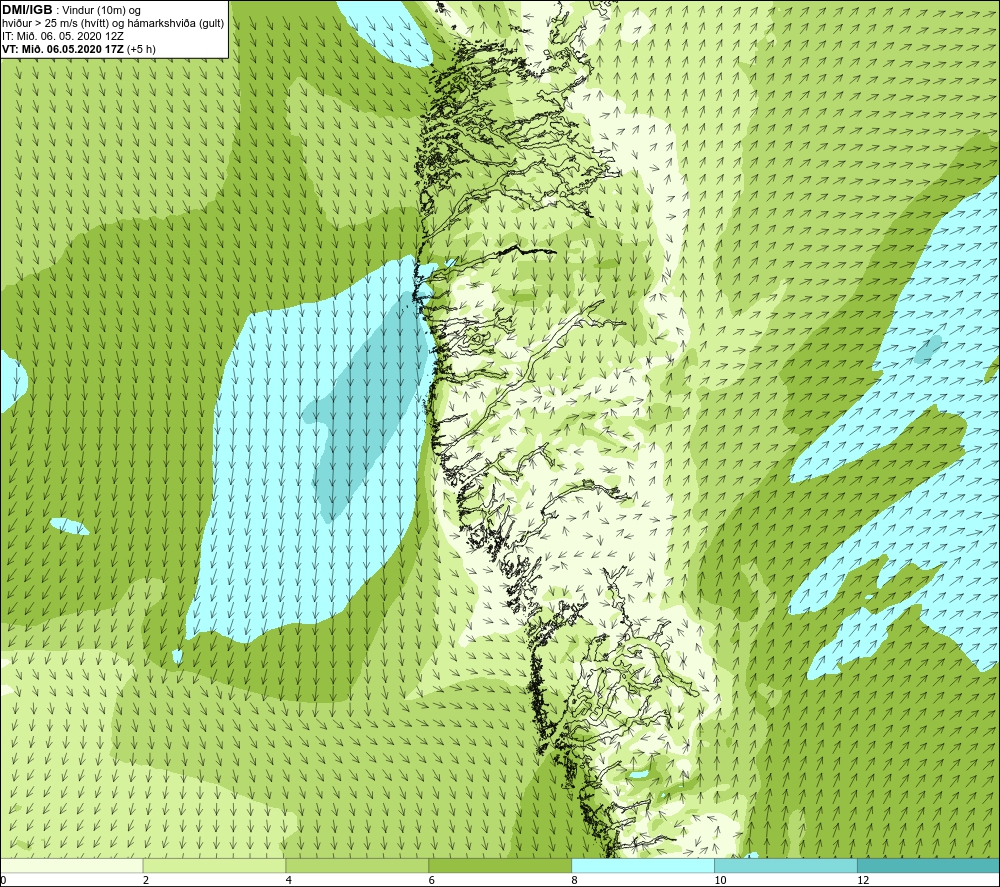Click the legend scale value '4'
1000x887 pixels.
[x=289, y=880]
